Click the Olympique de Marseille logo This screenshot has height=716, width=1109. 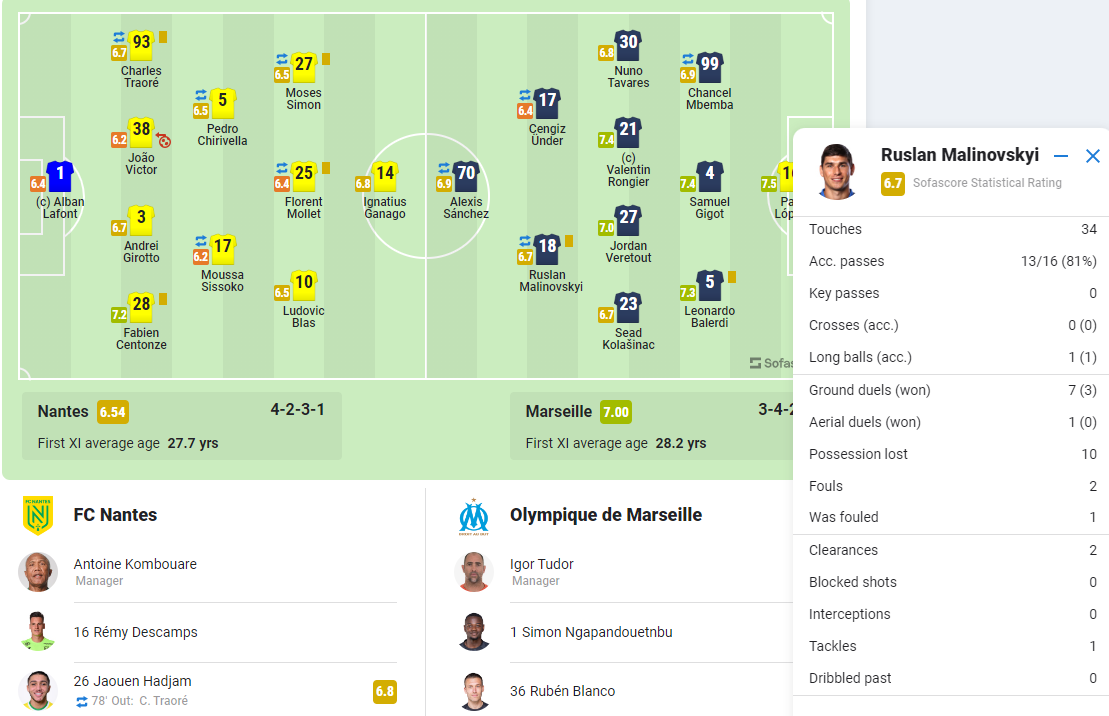(x=474, y=516)
